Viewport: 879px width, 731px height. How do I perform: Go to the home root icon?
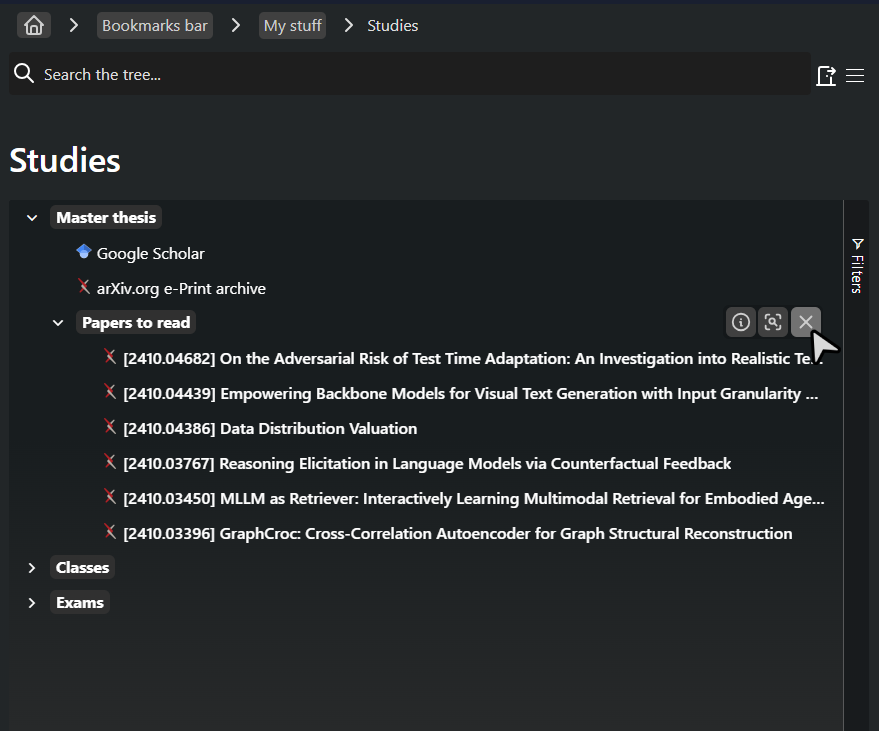point(34,25)
